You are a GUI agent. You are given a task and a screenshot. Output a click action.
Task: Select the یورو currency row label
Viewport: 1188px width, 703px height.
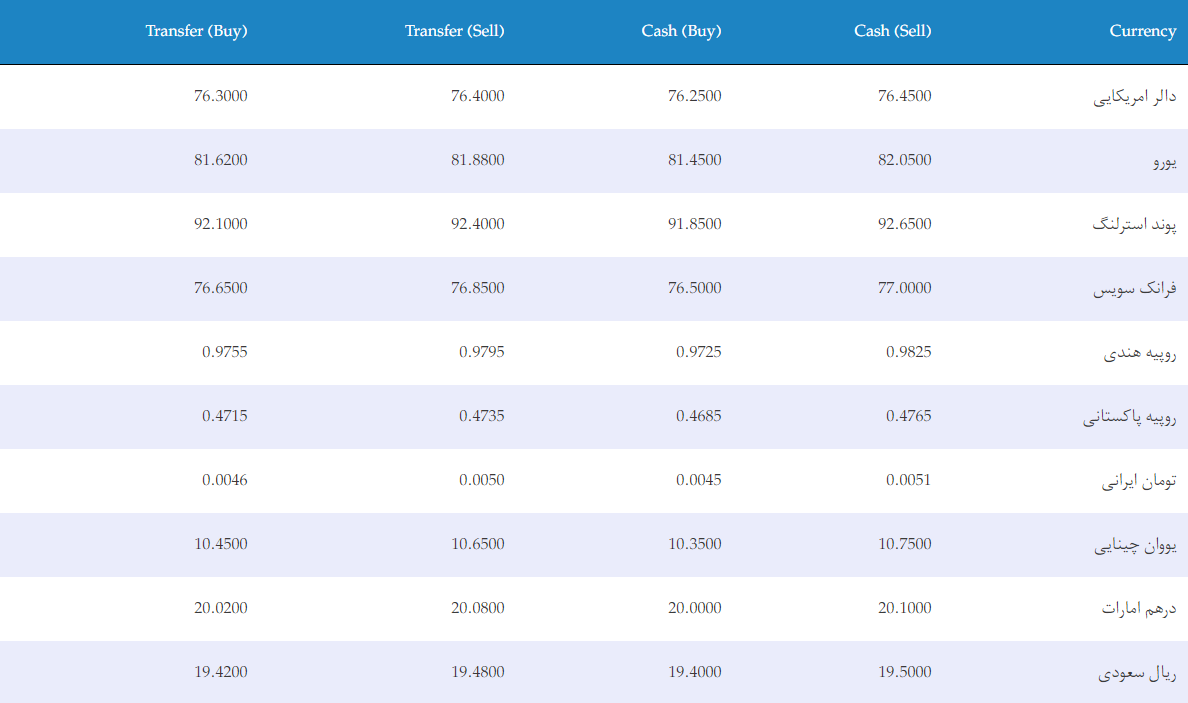coord(1165,161)
